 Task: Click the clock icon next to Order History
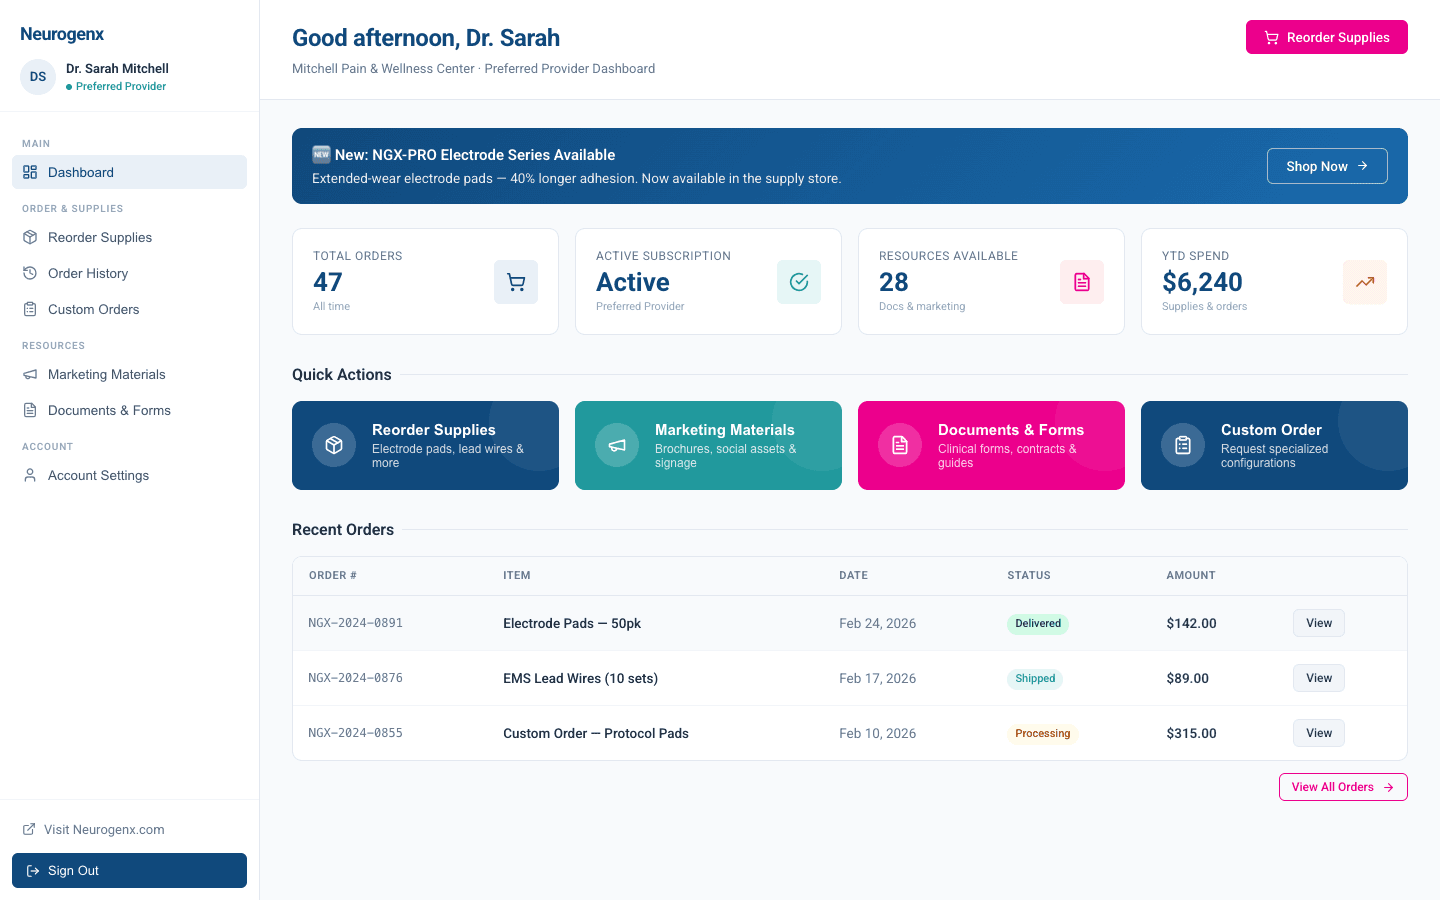point(29,273)
